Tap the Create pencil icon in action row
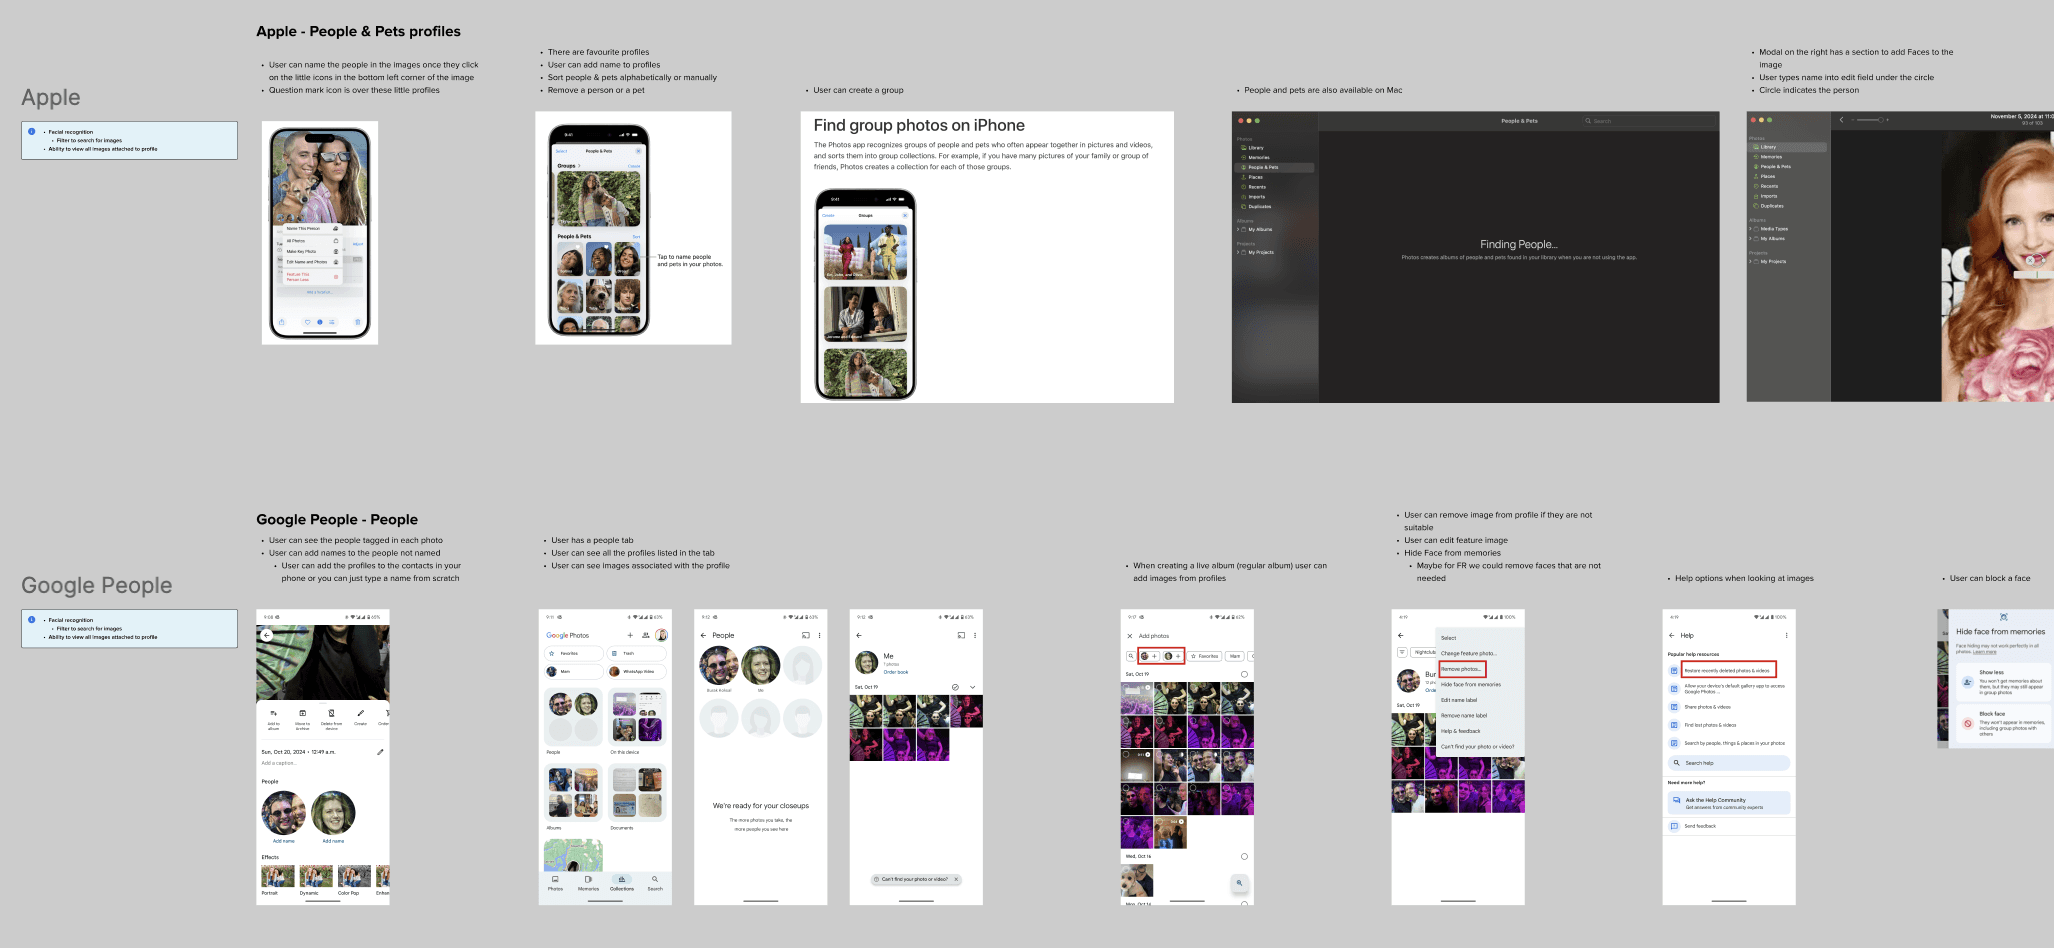2054x948 pixels. (x=360, y=713)
